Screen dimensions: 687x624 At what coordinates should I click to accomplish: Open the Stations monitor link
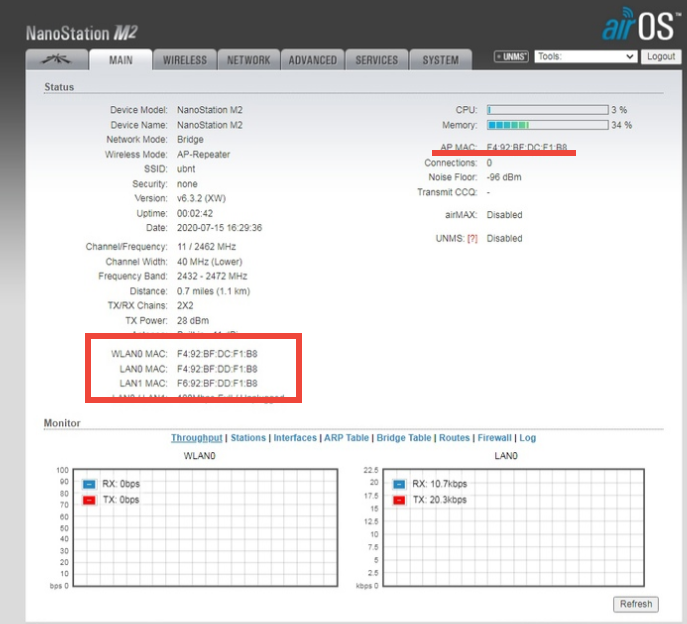point(248,438)
